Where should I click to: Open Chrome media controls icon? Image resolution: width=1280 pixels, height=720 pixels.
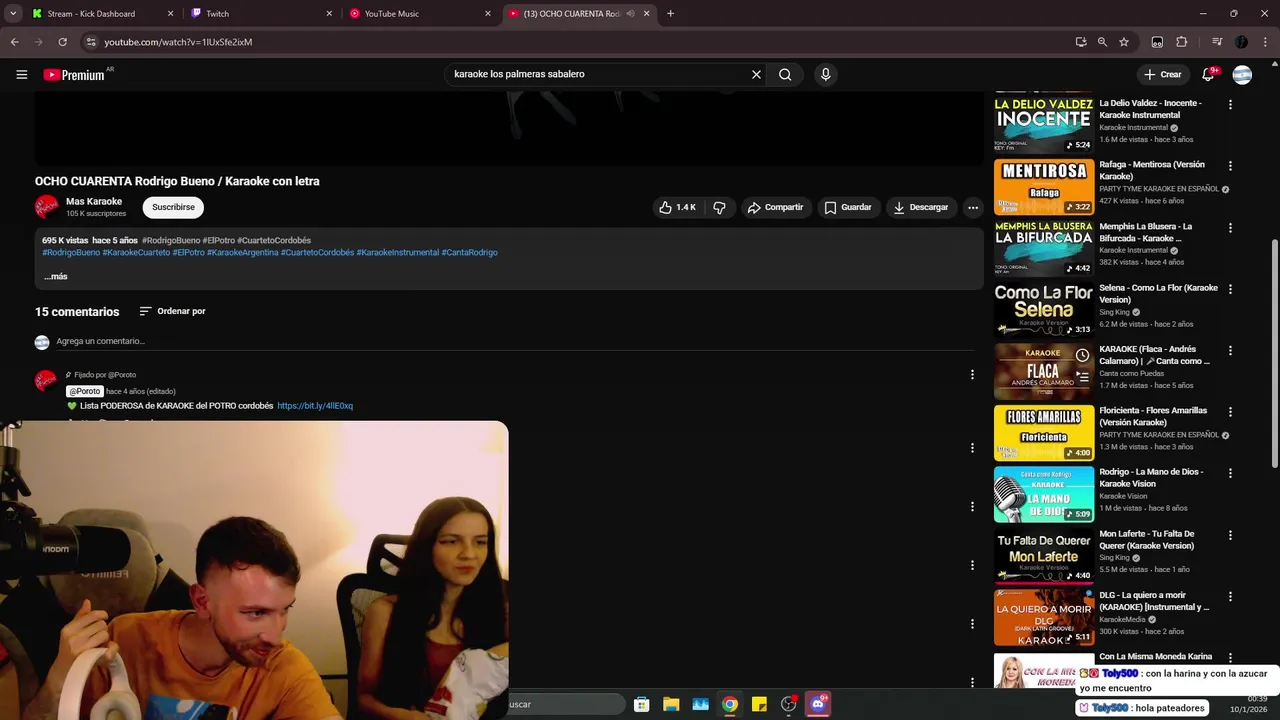pyautogui.click(x=1217, y=42)
